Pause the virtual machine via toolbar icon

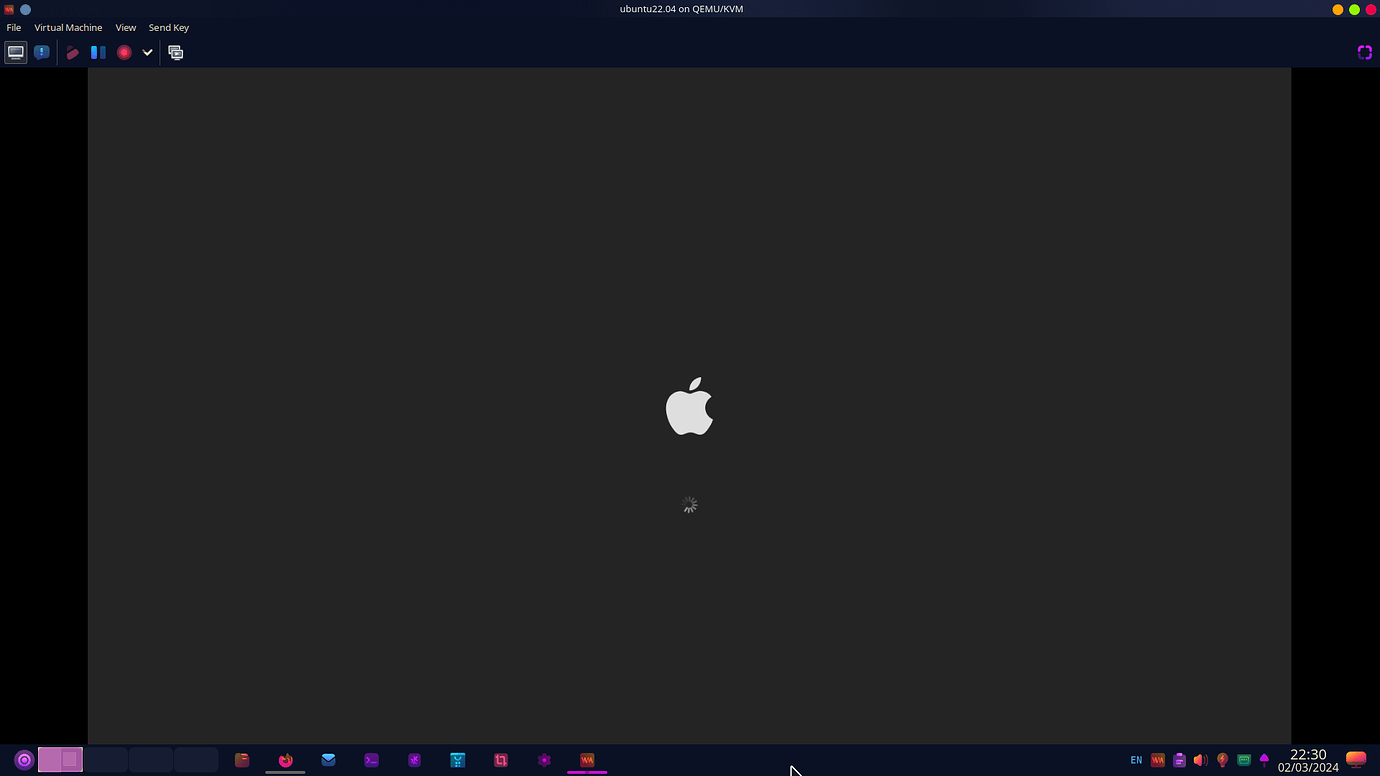(98, 52)
